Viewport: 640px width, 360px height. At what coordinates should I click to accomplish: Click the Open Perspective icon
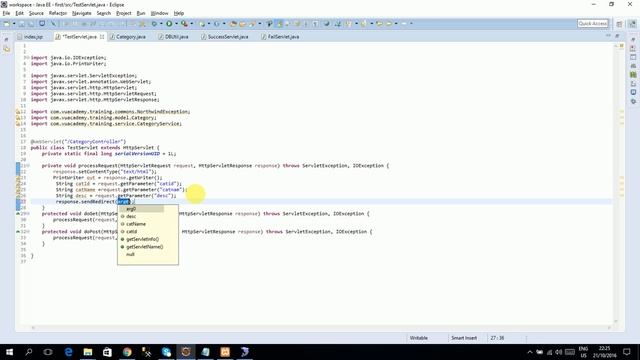pos(620,24)
